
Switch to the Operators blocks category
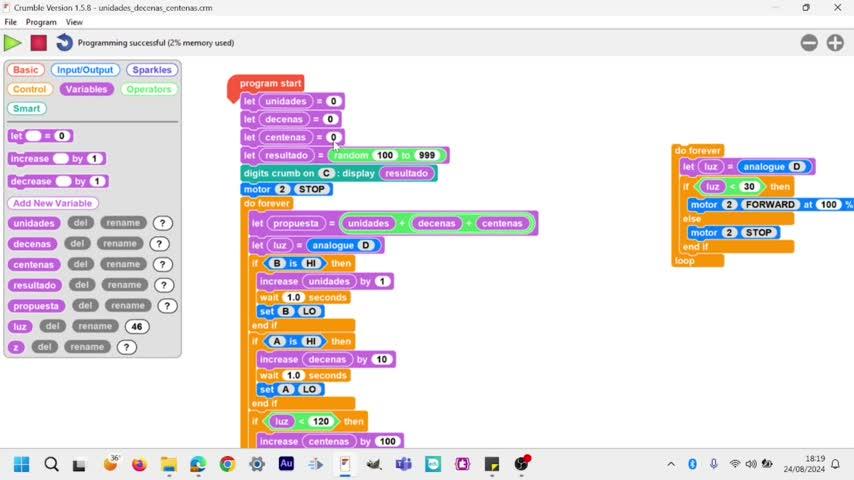[149, 89]
